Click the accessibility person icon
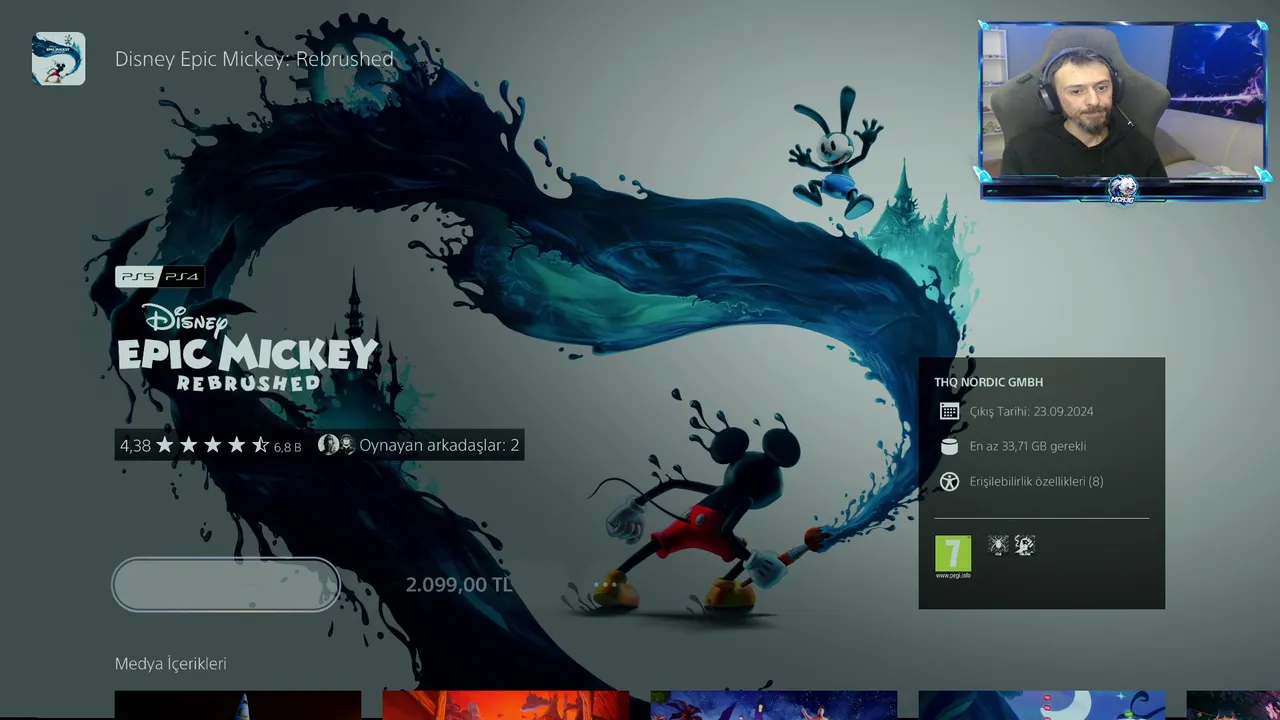The width and height of the screenshot is (1280, 720). (x=949, y=481)
